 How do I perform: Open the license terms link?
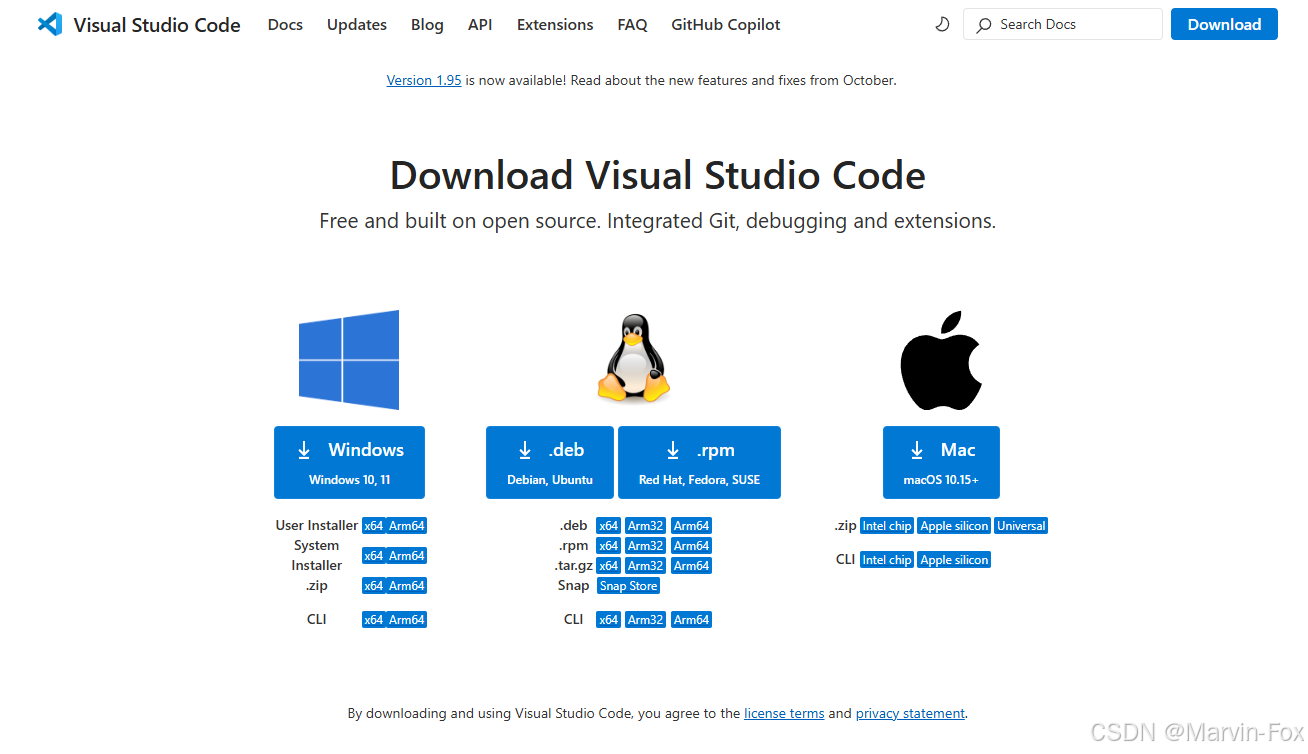click(784, 714)
